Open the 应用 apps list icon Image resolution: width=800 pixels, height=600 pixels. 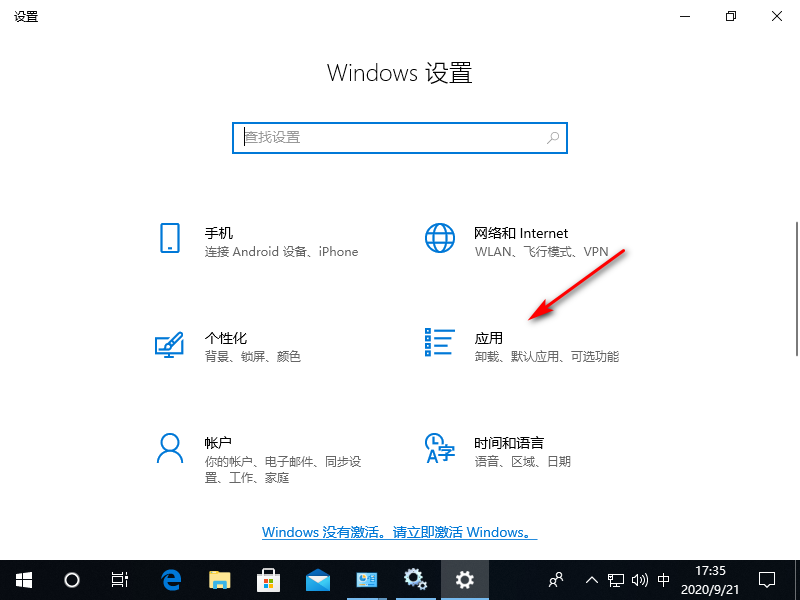pos(440,342)
